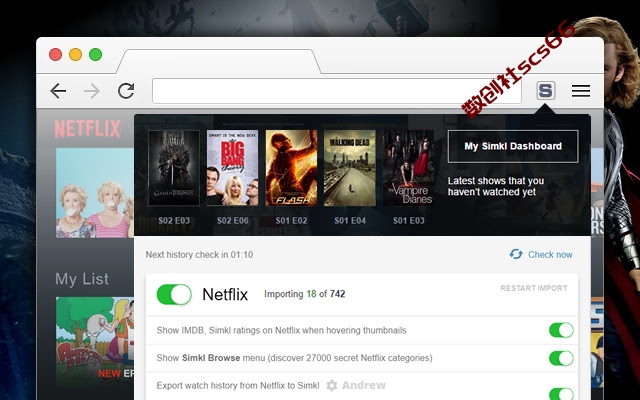Click the Latest shows you haven't watched text

[496, 186]
